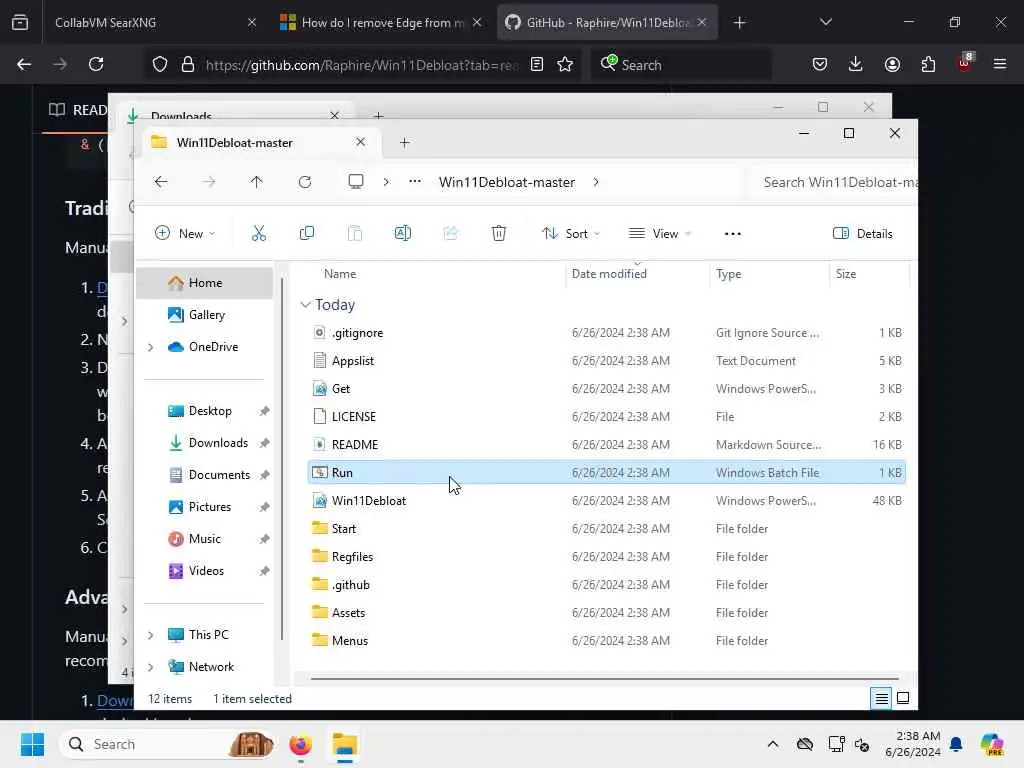
Task: Click the Firefox icon in the taskbar
Action: (x=300, y=744)
